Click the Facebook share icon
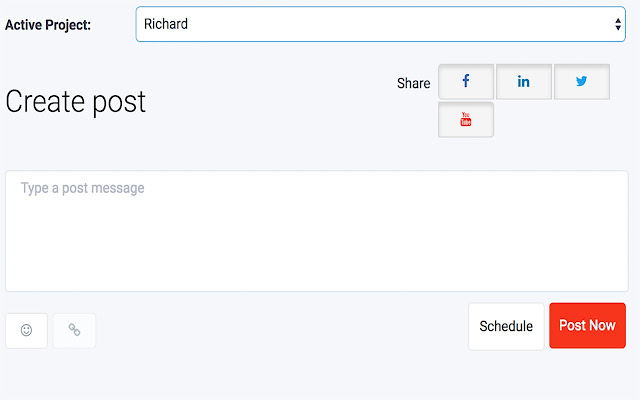This screenshot has width=640, height=400. click(466, 82)
